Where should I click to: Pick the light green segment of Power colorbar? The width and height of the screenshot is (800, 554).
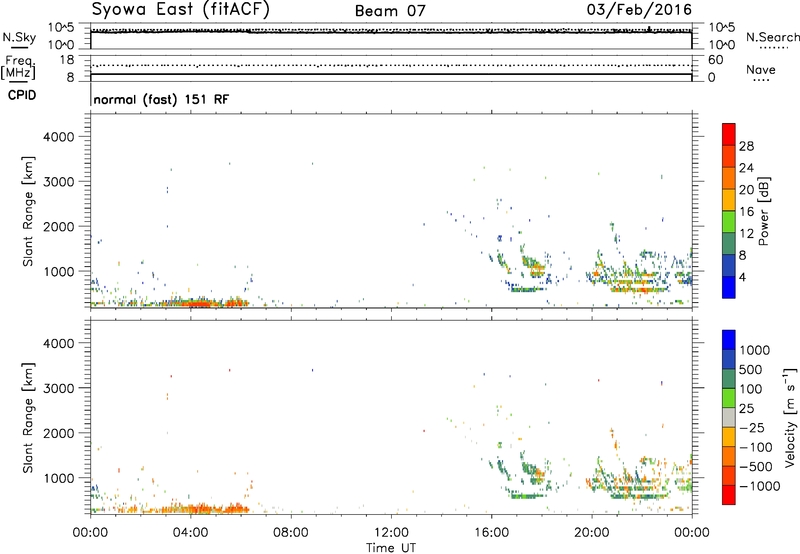[729, 221]
